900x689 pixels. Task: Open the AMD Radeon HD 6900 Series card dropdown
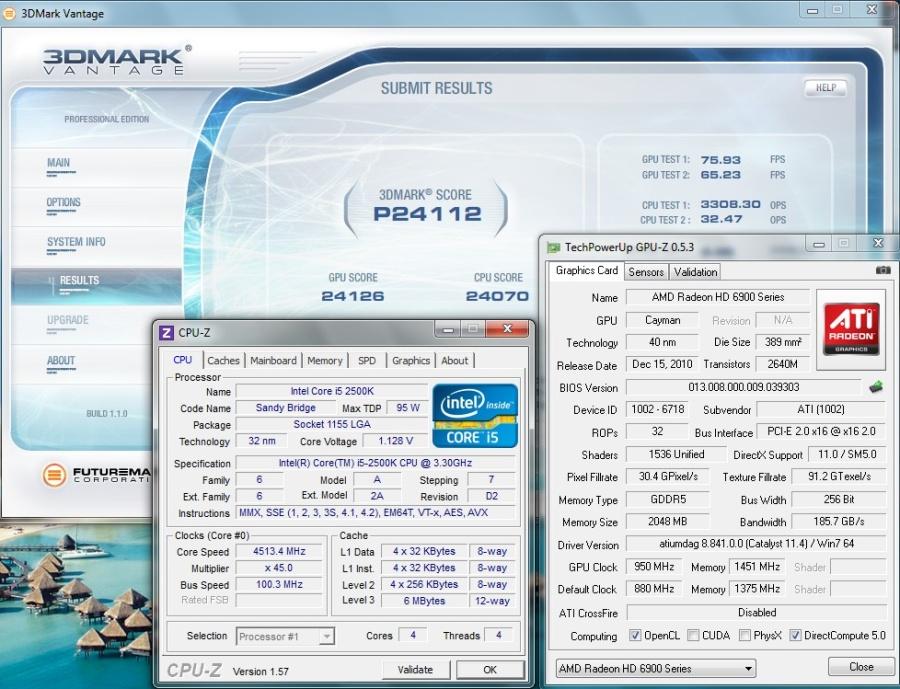coord(655,668)
